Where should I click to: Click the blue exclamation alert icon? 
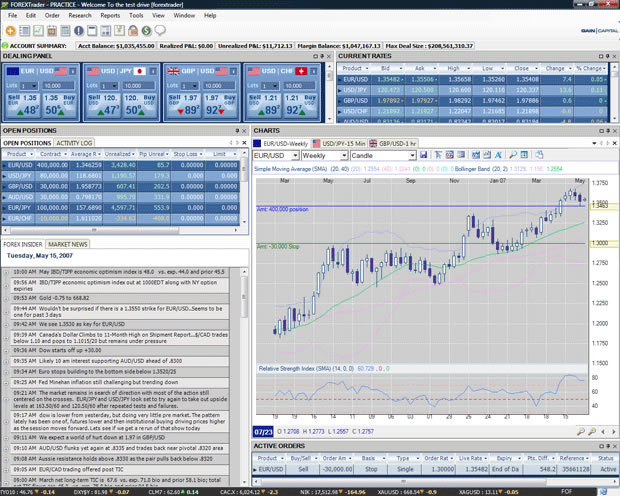tap(79, 30)
